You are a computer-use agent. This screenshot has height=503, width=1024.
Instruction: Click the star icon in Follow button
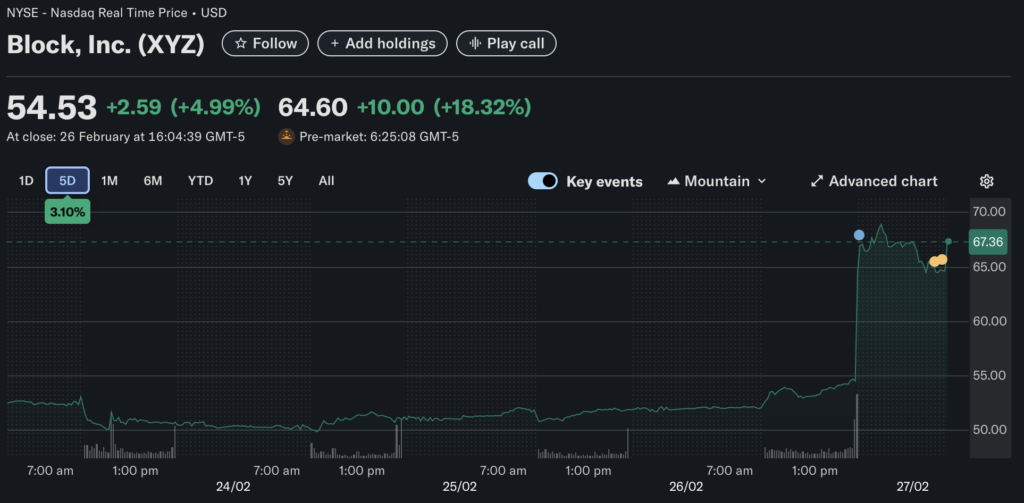click(x=240, y=44)
